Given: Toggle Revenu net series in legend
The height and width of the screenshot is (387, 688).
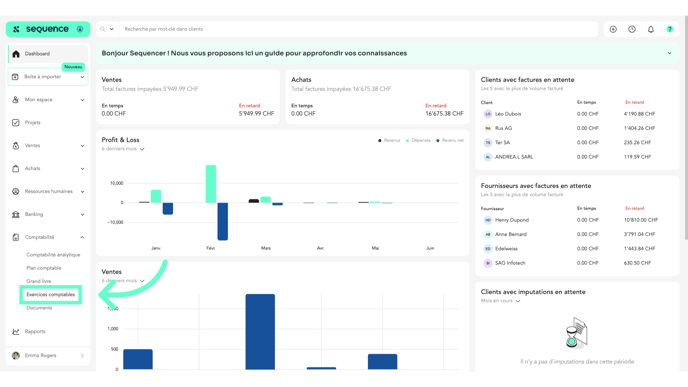Looking at the screenshot, I should point(450,140).
